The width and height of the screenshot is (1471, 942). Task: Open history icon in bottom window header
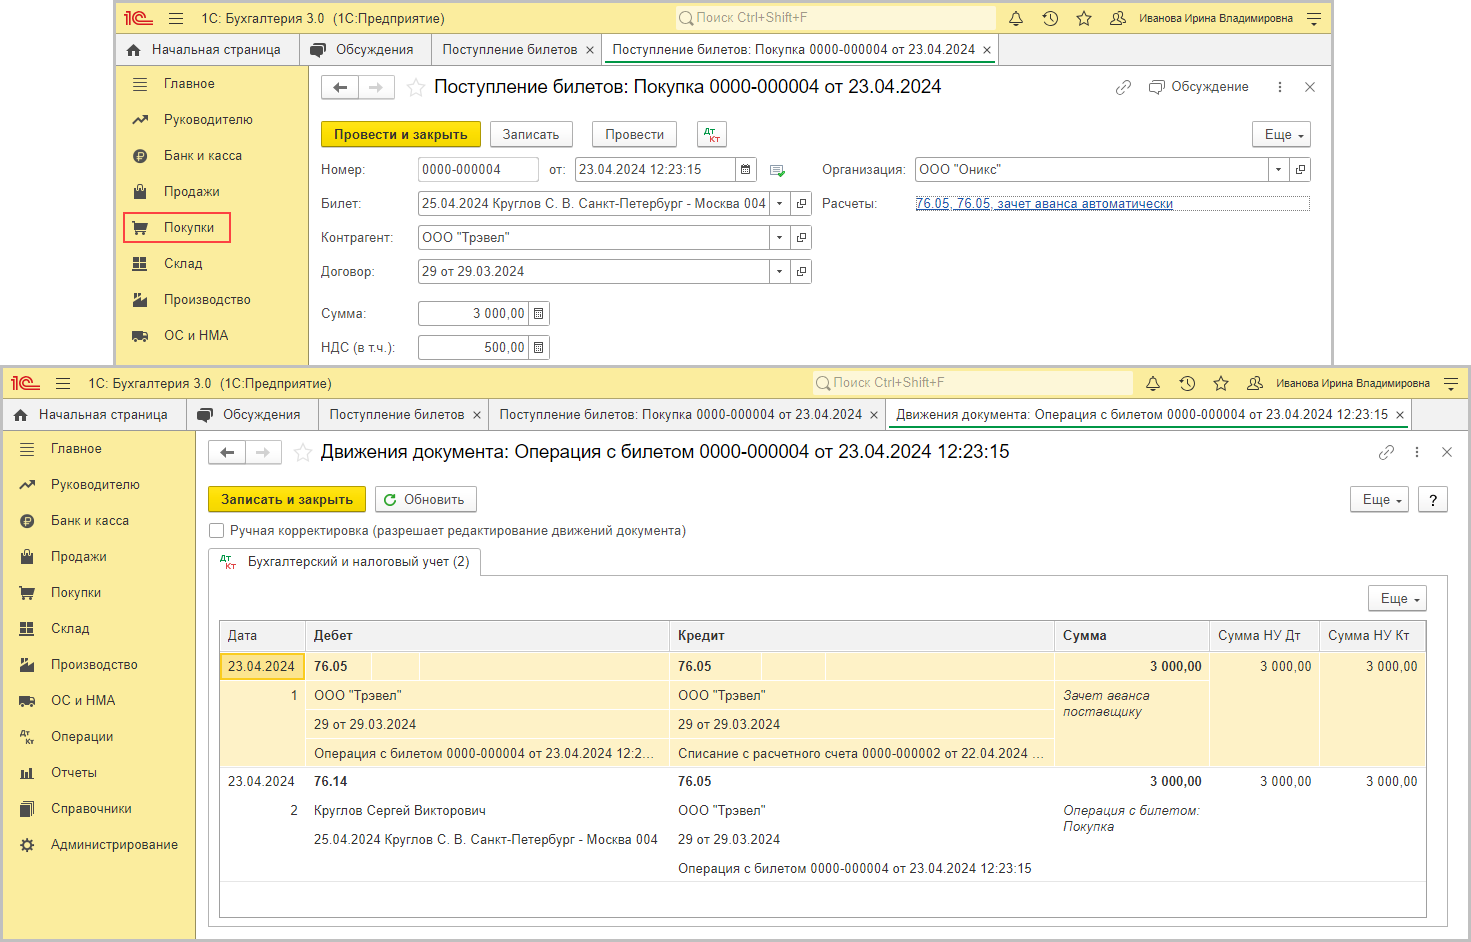1187,383
